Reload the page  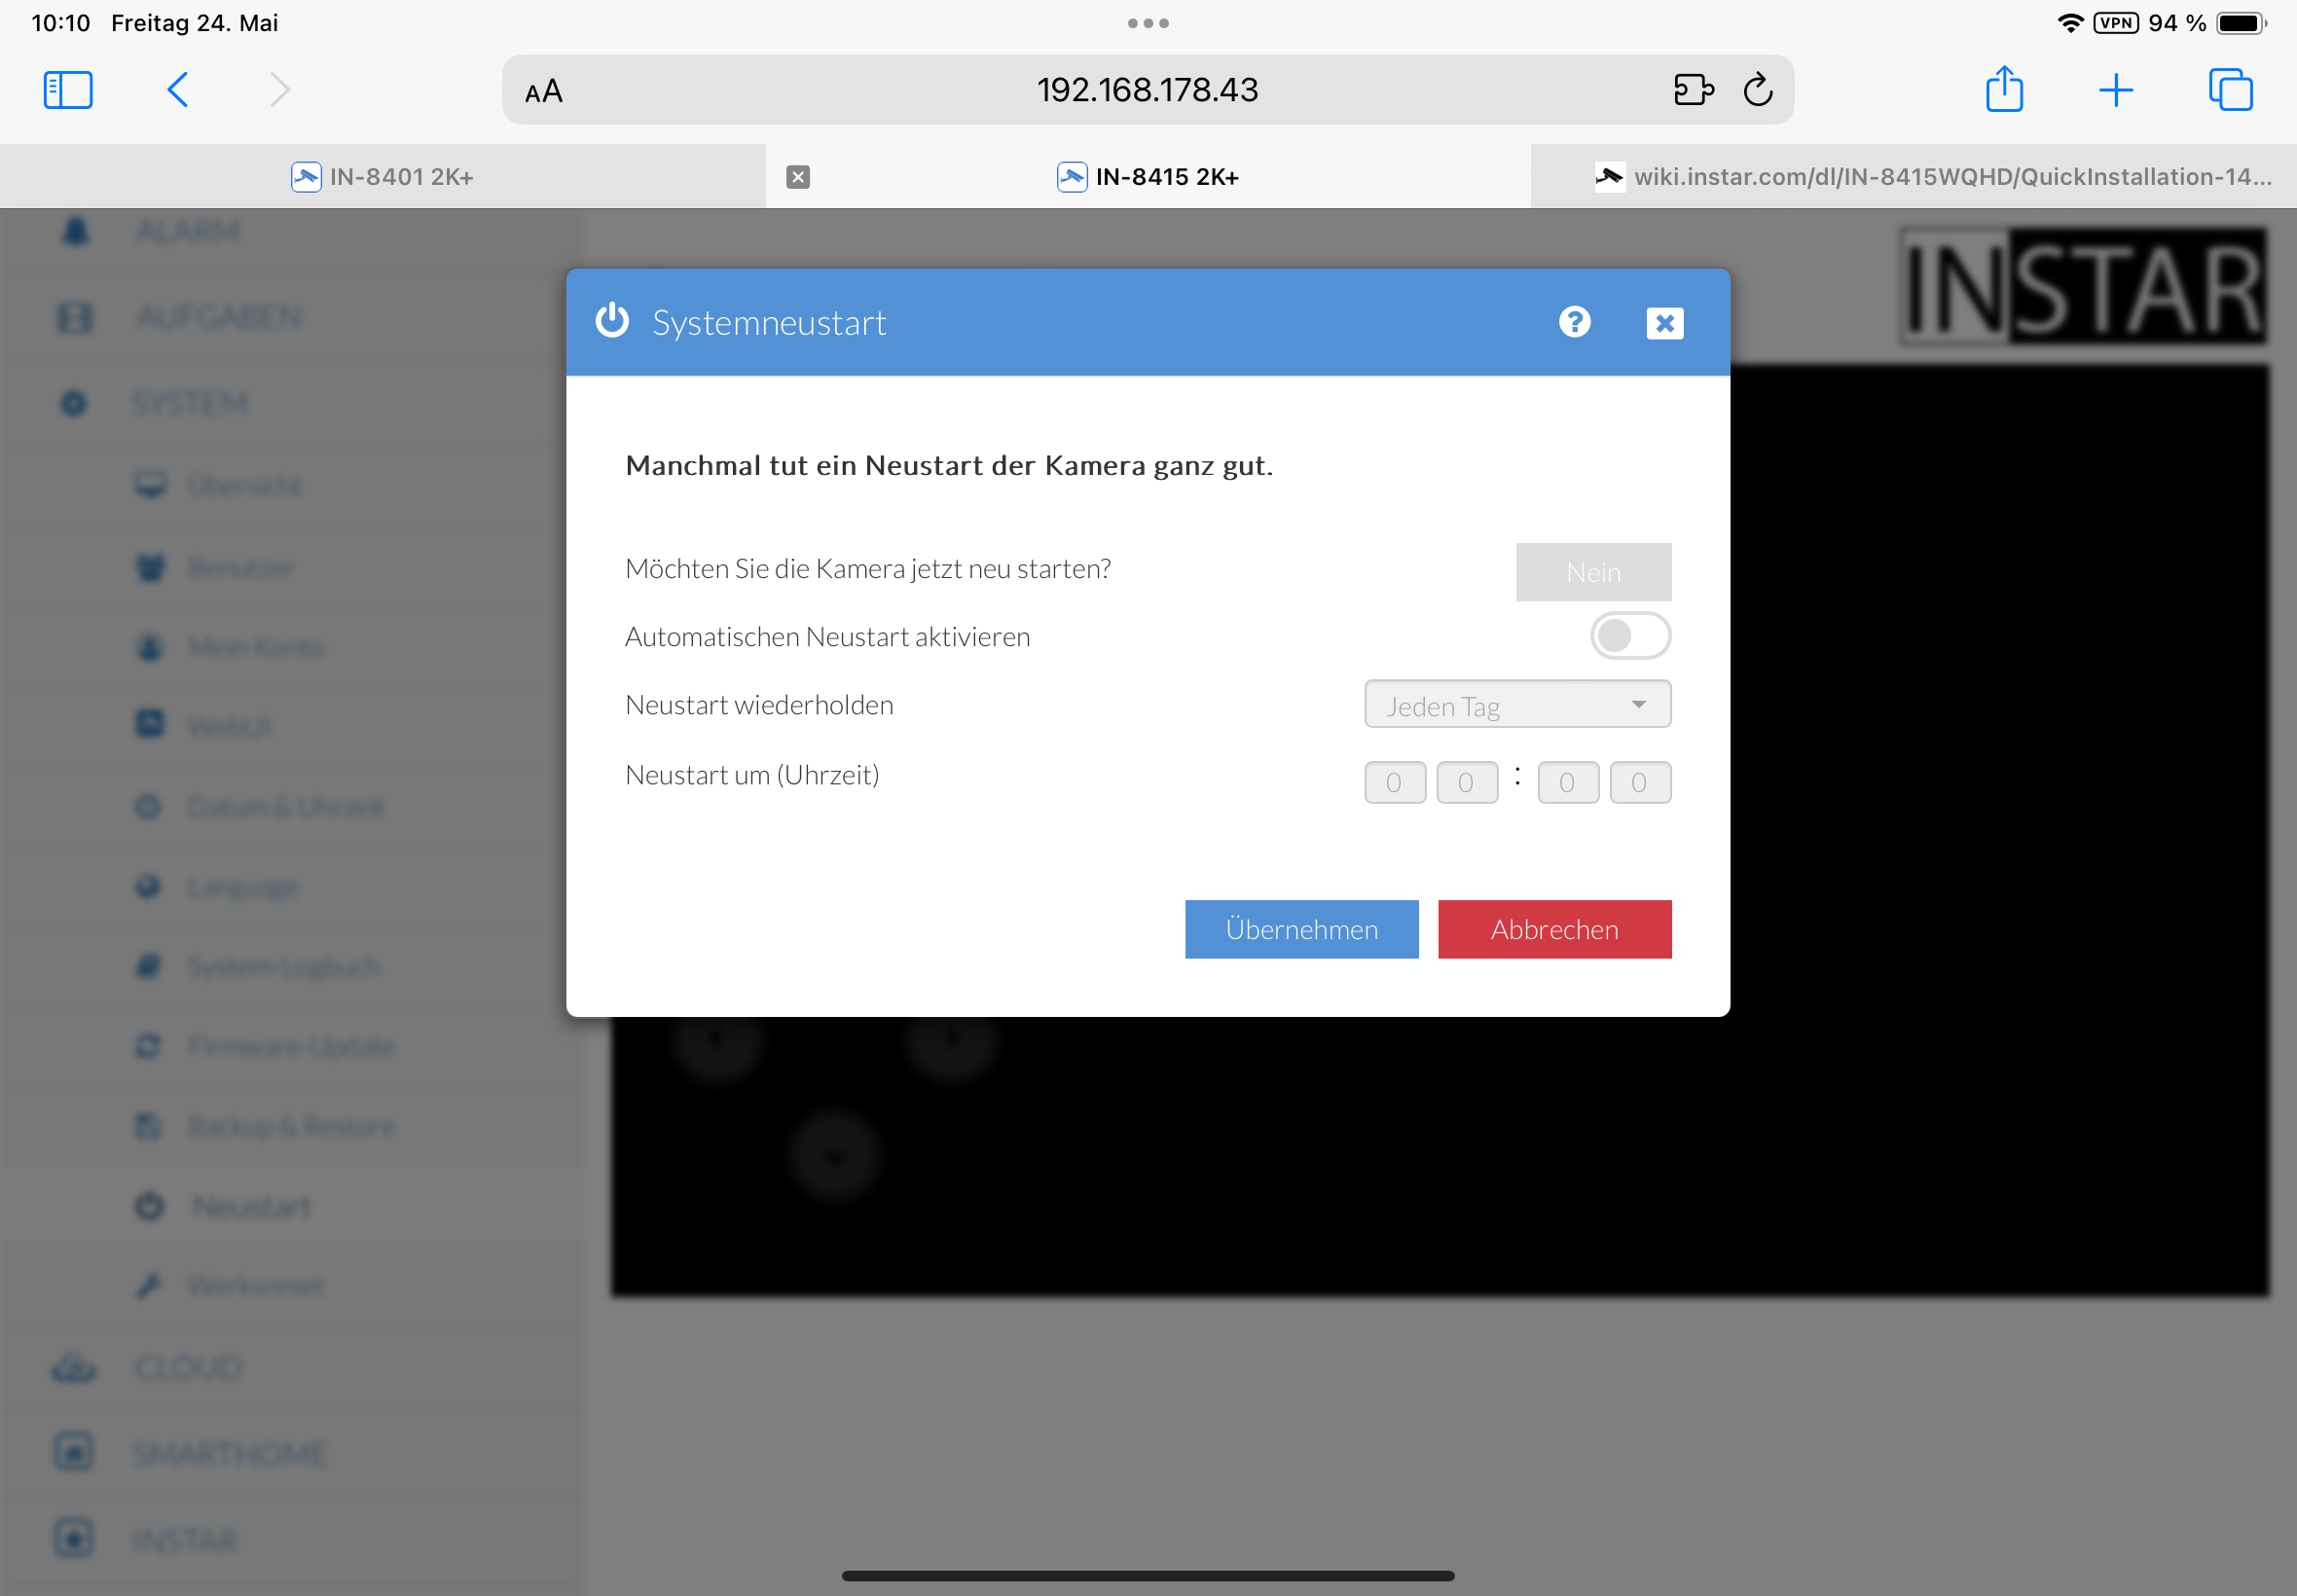pos(1757,90)
